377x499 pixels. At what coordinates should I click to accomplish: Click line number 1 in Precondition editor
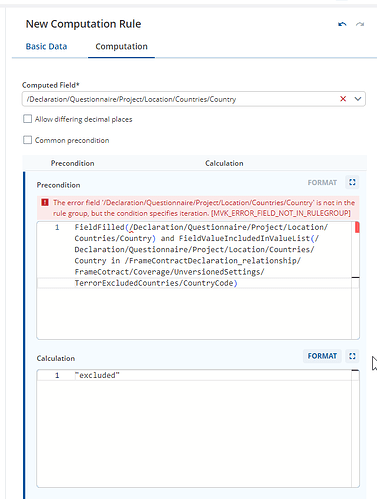click(x=57, y=227)
